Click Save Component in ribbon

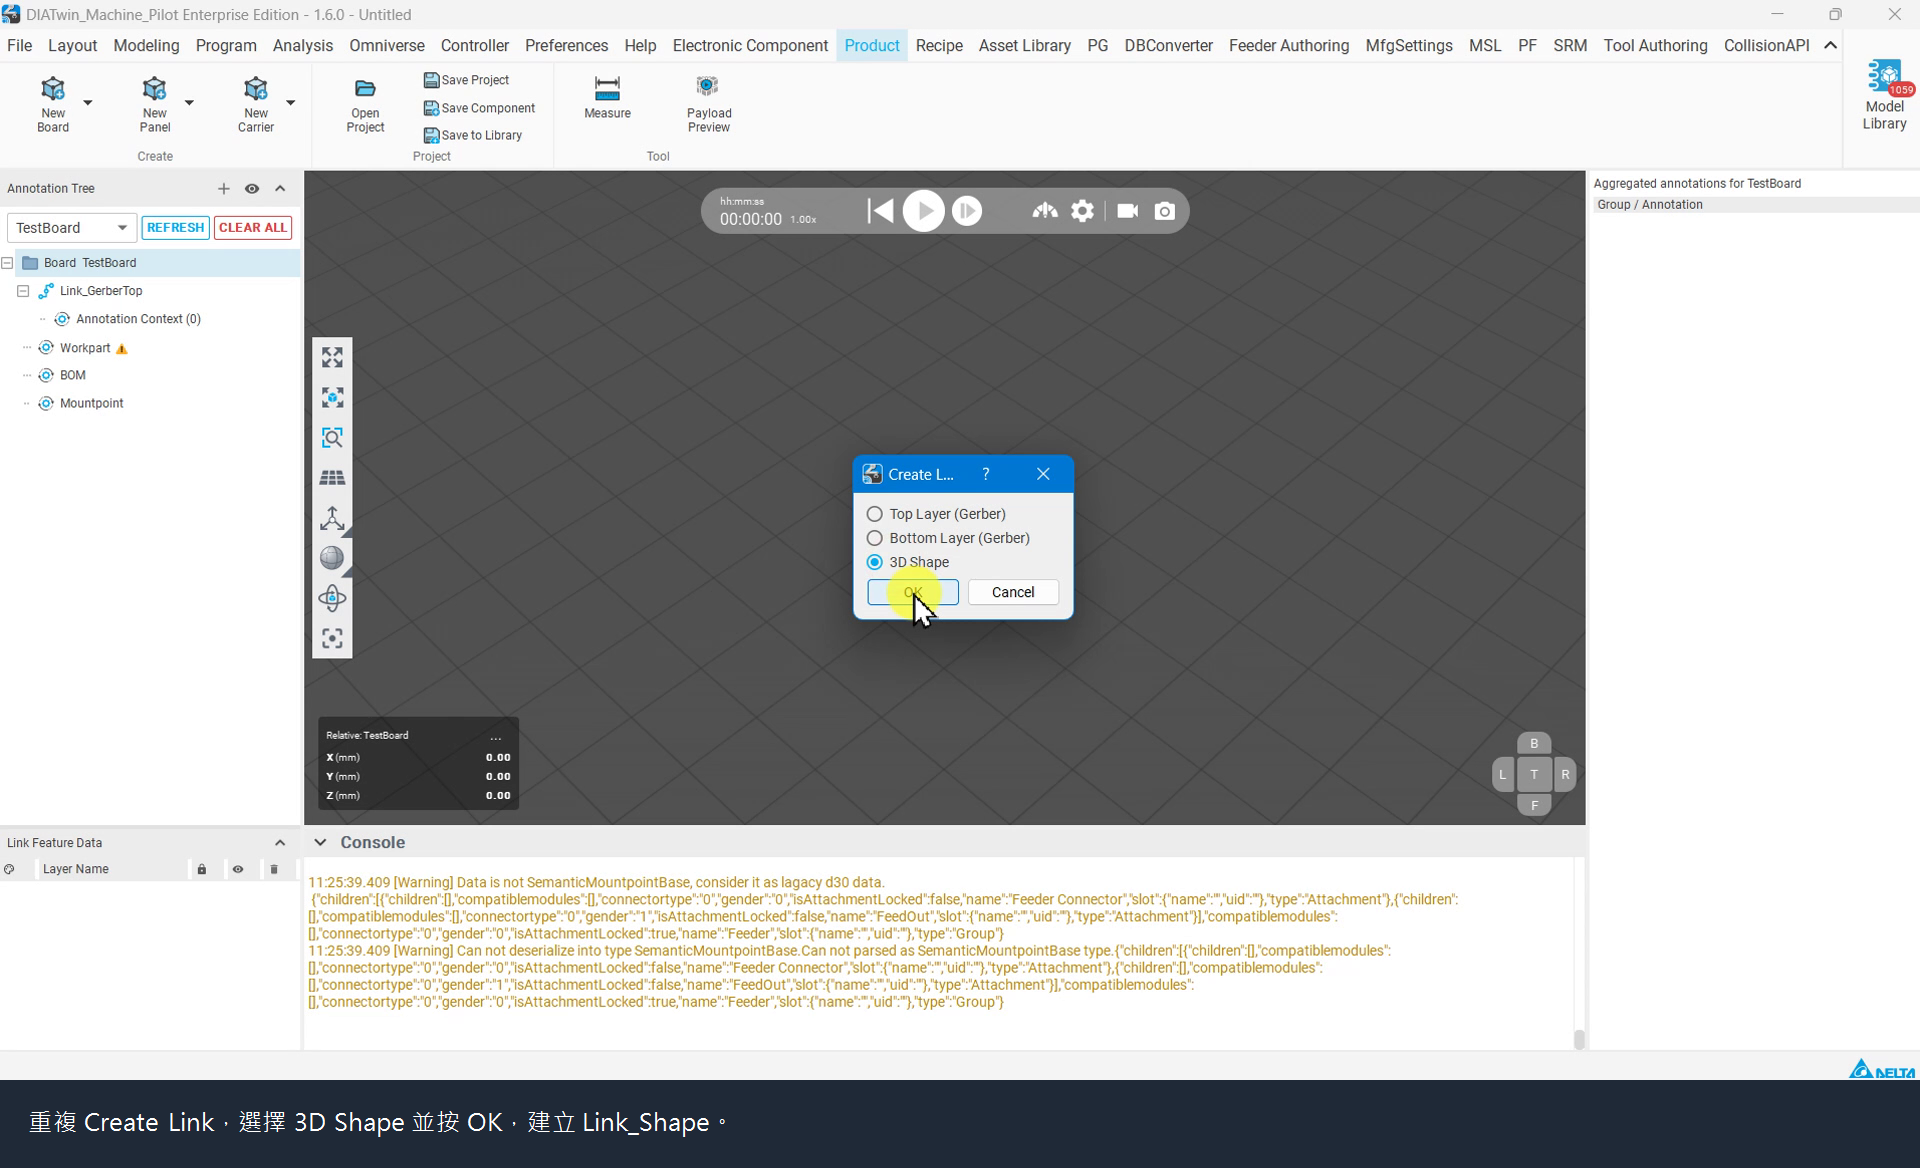pos(479,108)
